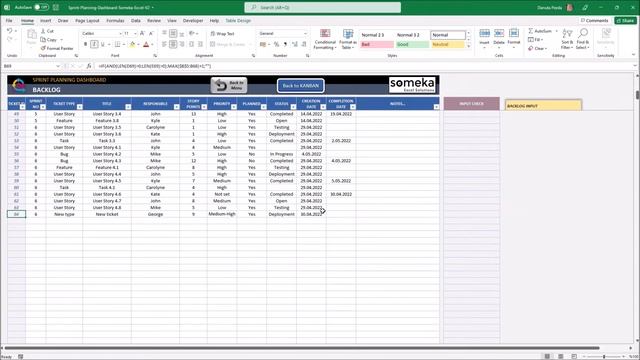Switch to Page Layout view in status bar
Screen dimensions: 640x360
561,356
